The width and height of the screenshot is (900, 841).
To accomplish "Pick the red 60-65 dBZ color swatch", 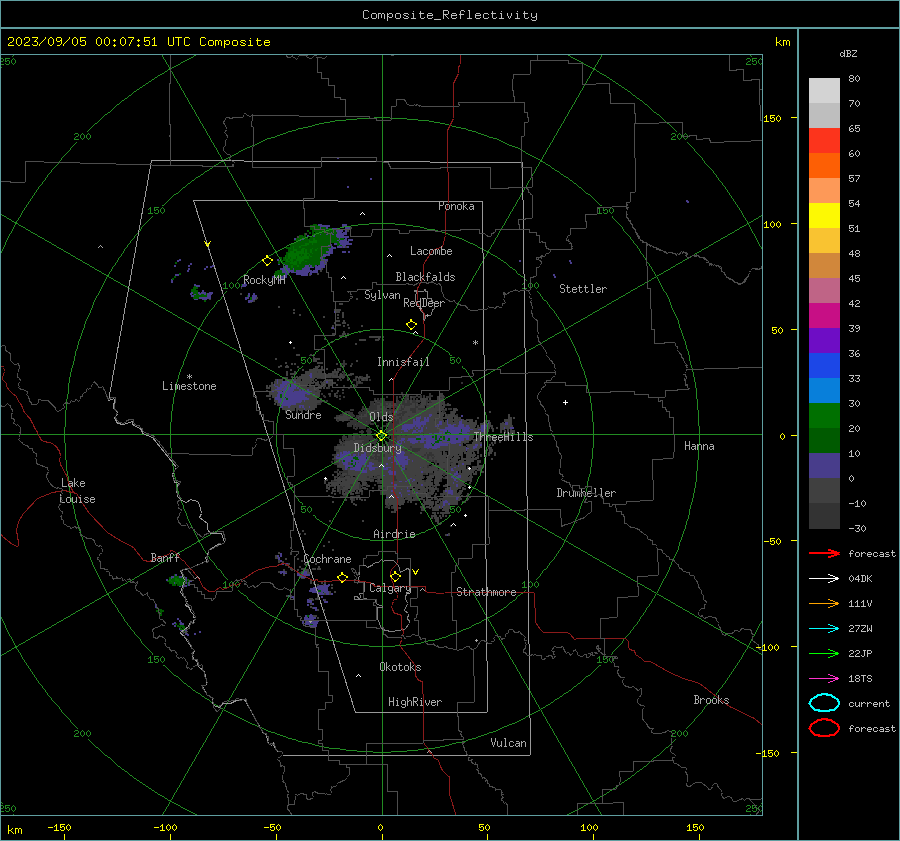I will tap(824, 140).
